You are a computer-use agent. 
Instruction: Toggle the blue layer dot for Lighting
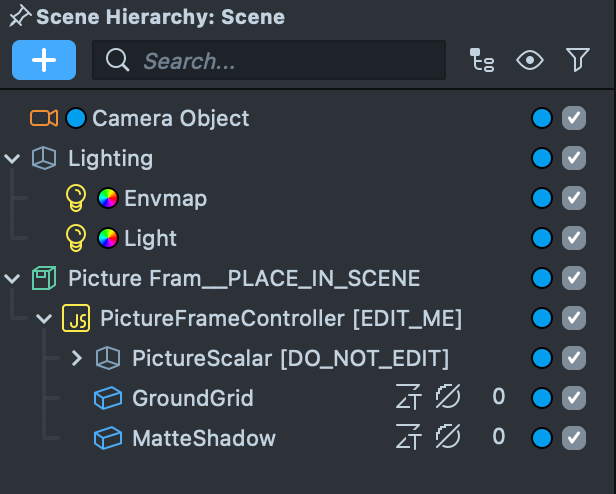tap(542, 158)
